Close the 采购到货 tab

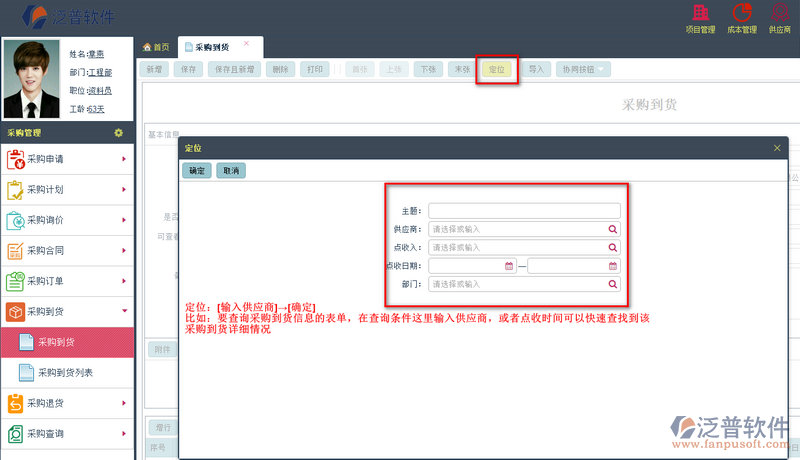pos(246,43)
